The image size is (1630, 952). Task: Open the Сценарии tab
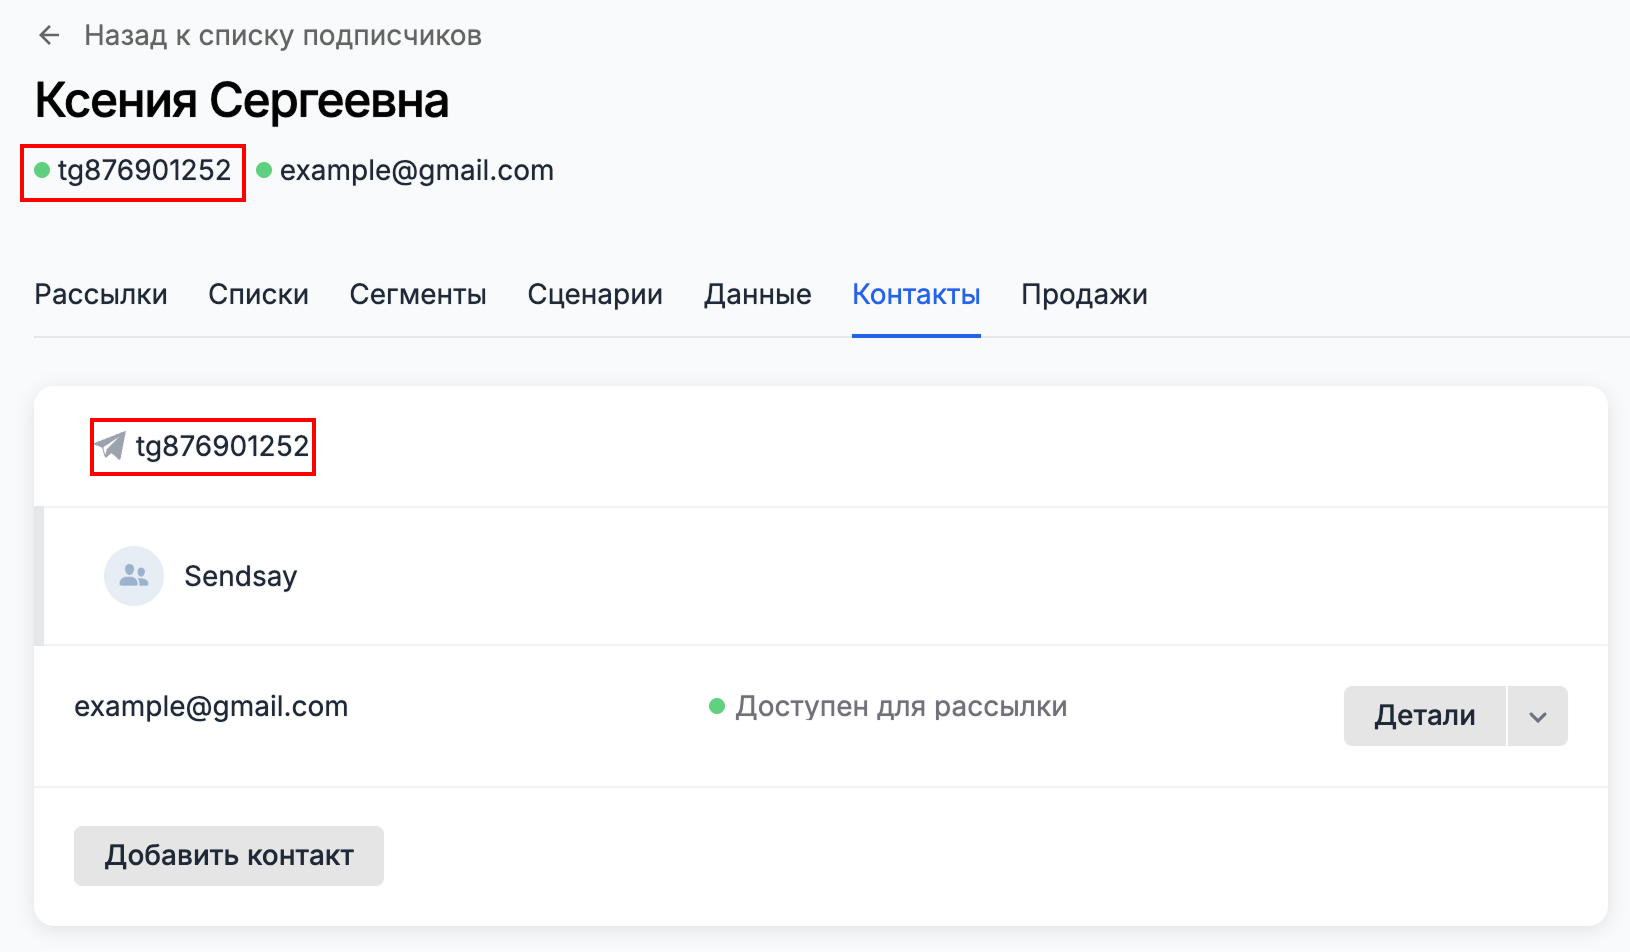tap(594, 293)
